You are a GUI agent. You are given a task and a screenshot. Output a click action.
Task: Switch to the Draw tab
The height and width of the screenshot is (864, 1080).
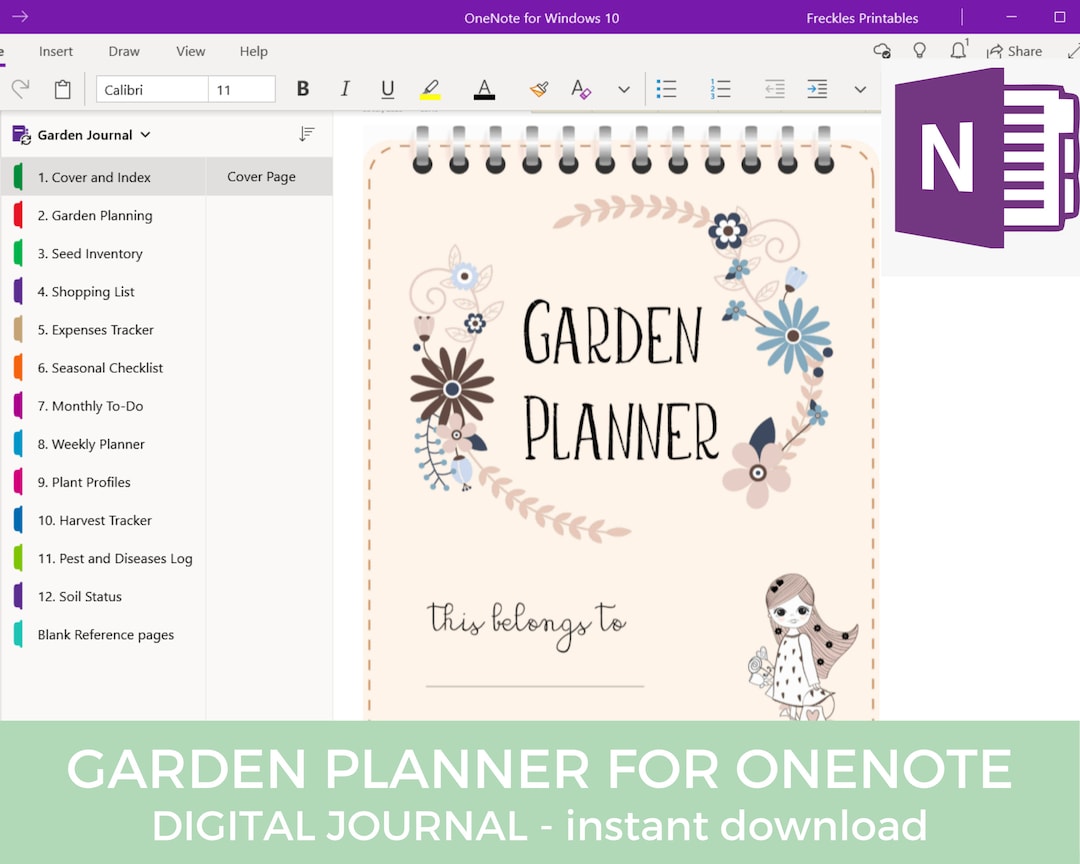click(123, 51)
